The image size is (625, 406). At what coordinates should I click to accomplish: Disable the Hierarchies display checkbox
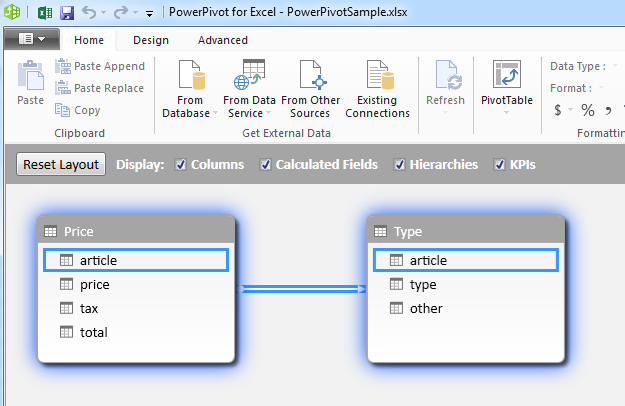(400, 164)
